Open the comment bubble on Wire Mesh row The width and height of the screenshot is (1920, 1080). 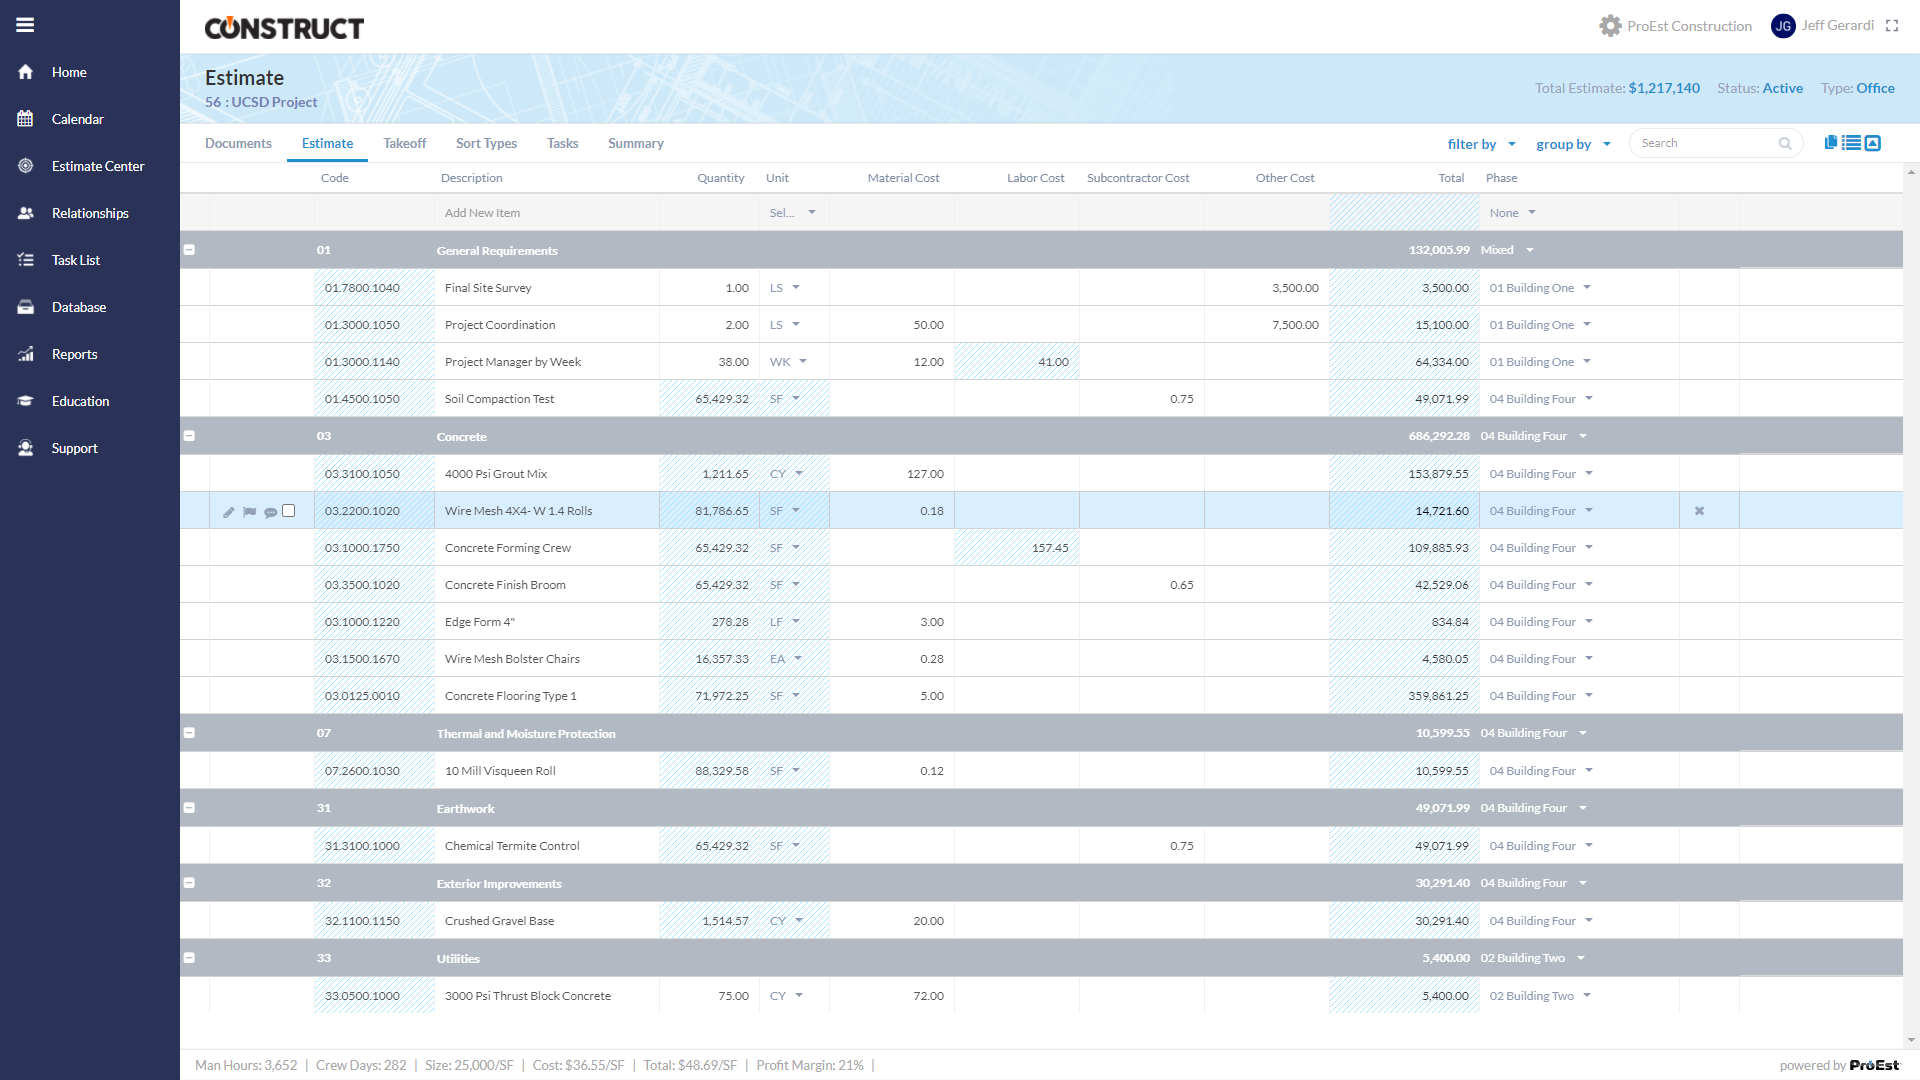pyautogui.click(x=270, y=512)
